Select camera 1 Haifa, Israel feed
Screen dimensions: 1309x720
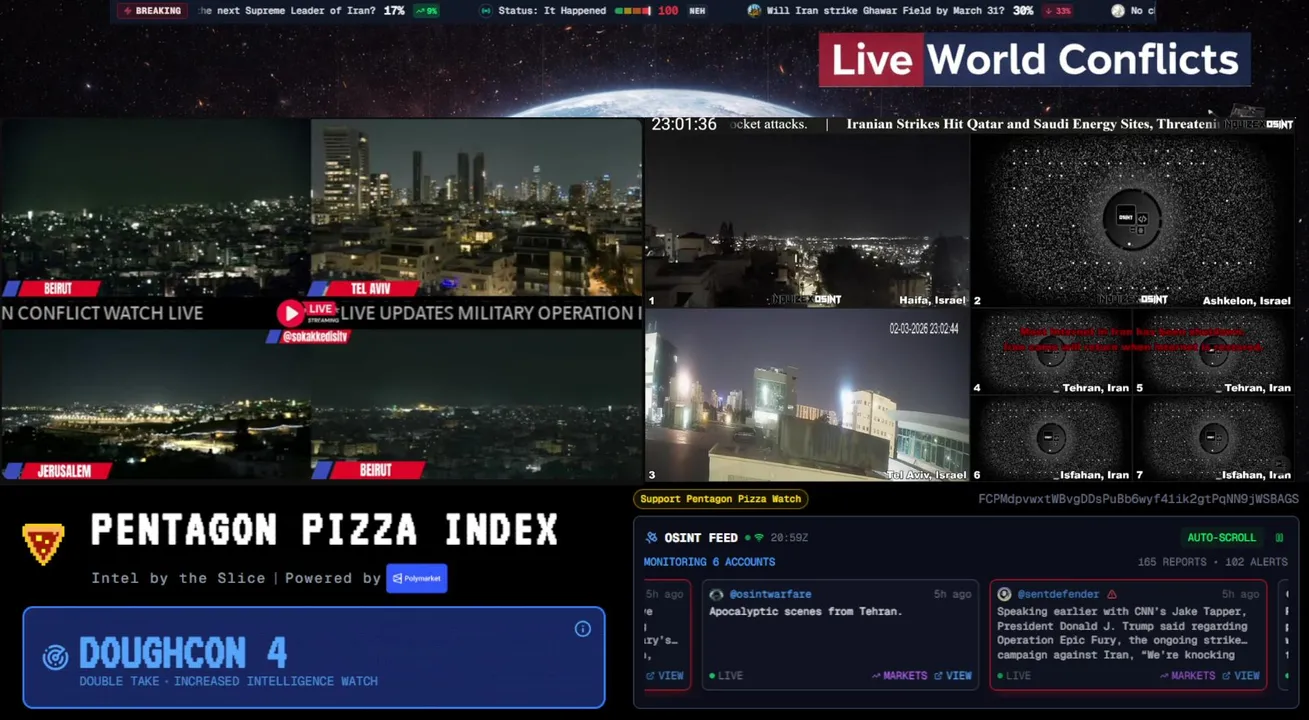(807, 221)
